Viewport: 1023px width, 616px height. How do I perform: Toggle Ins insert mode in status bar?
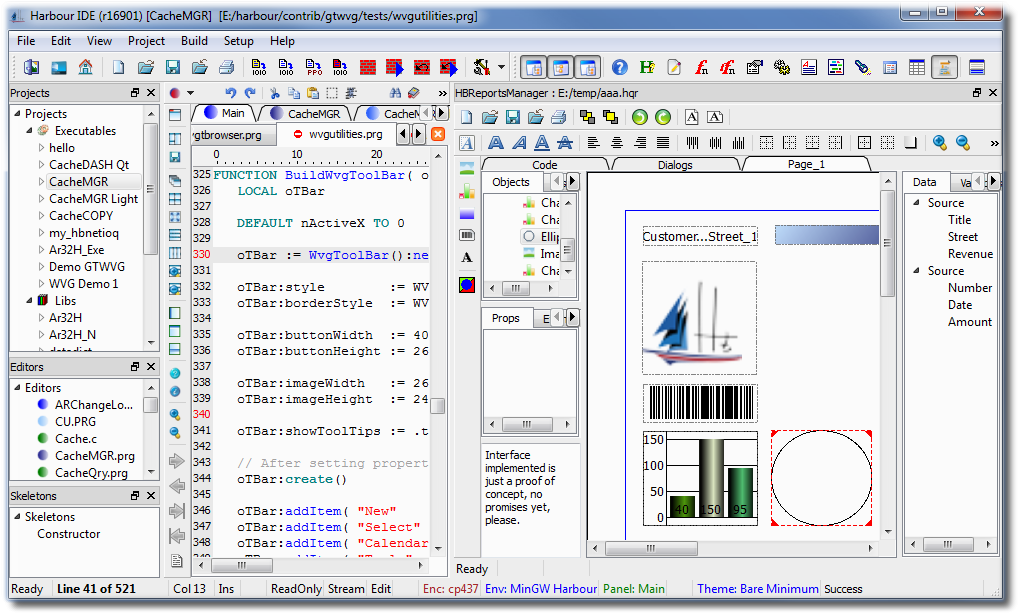point(226,589)
